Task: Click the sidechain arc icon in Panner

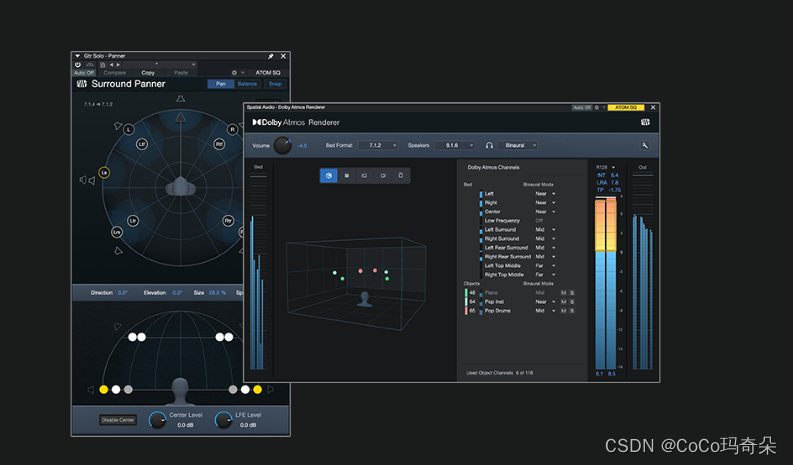Action: [90, 65]
